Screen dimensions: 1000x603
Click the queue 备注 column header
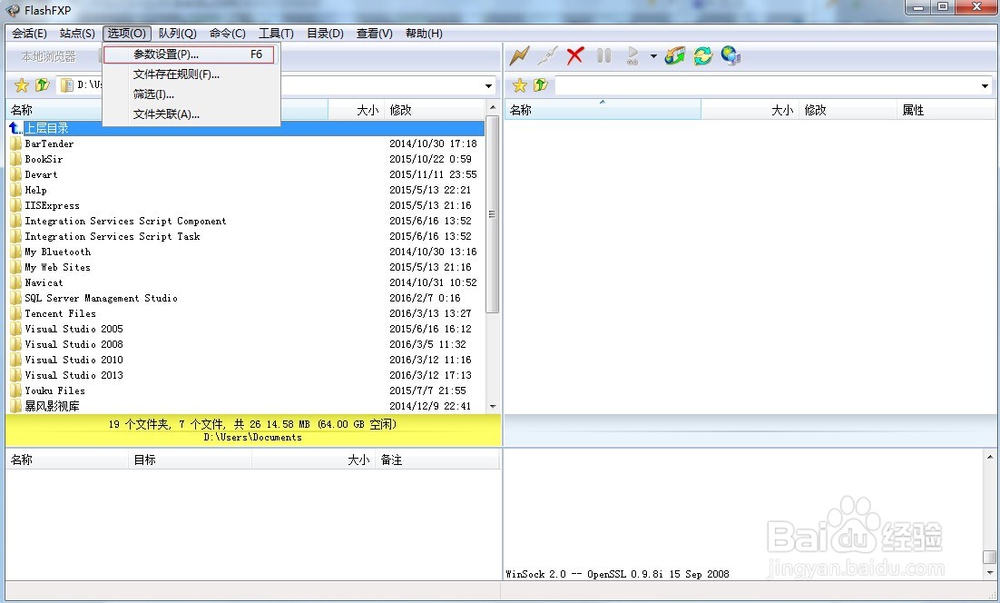tap(438, 460)
